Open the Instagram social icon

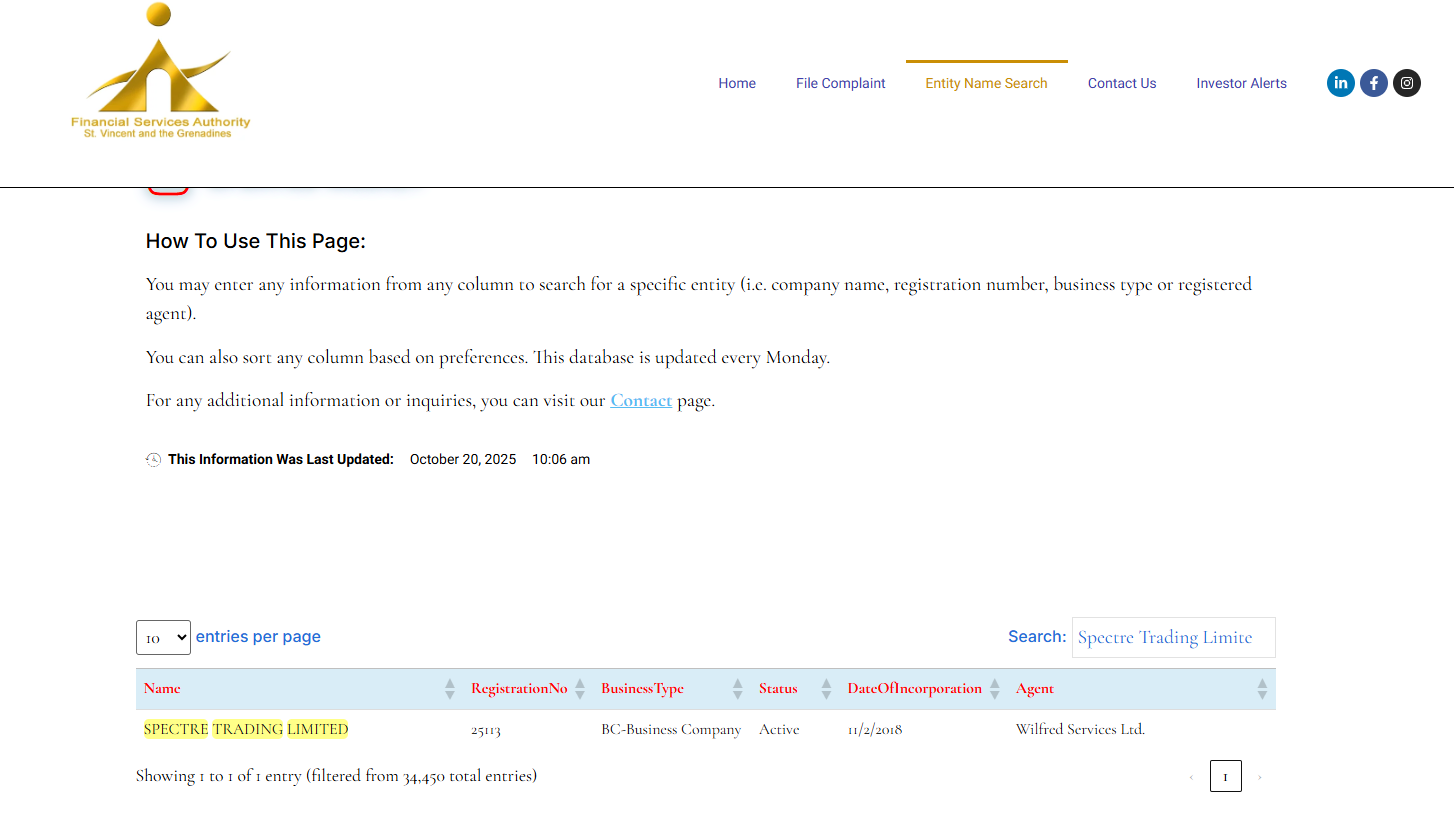click(1406, 83)
